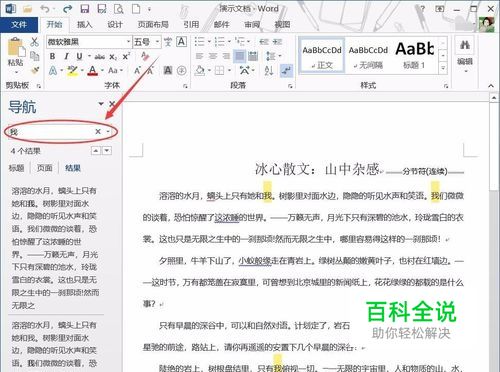Open Change Case Aa dropdown
The width and height of the screenshot is (500, 372).
[x=115, y=70]
